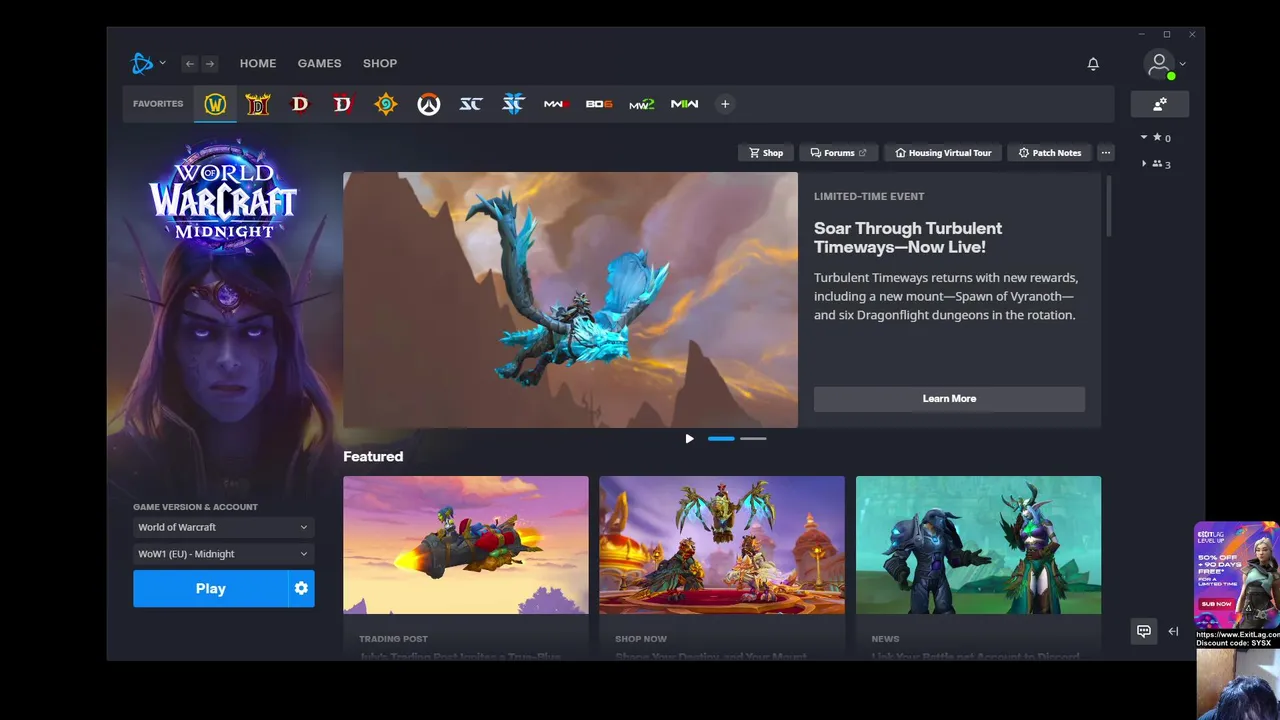
Task: Open game settings gear beside Play
Action: click(x=301, y=589)
